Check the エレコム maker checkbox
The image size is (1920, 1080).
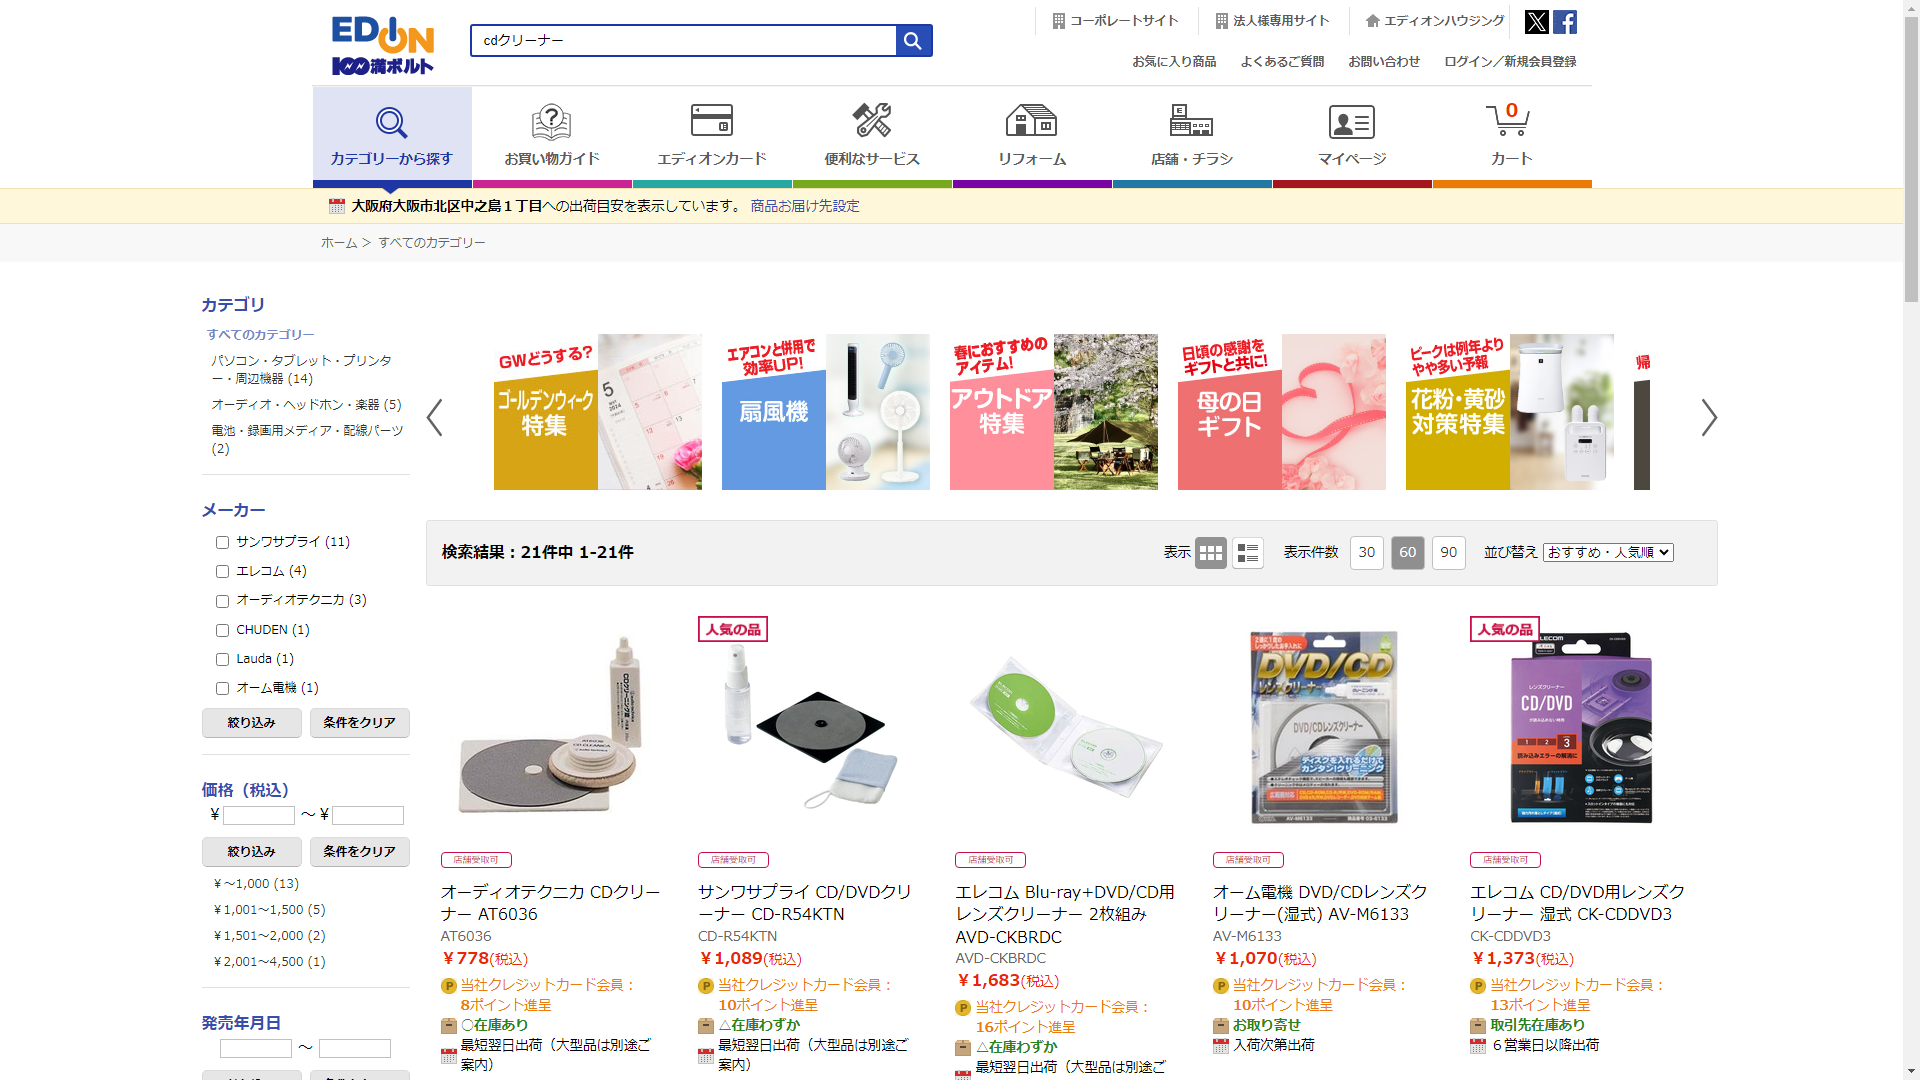click(x=222, y=572)
